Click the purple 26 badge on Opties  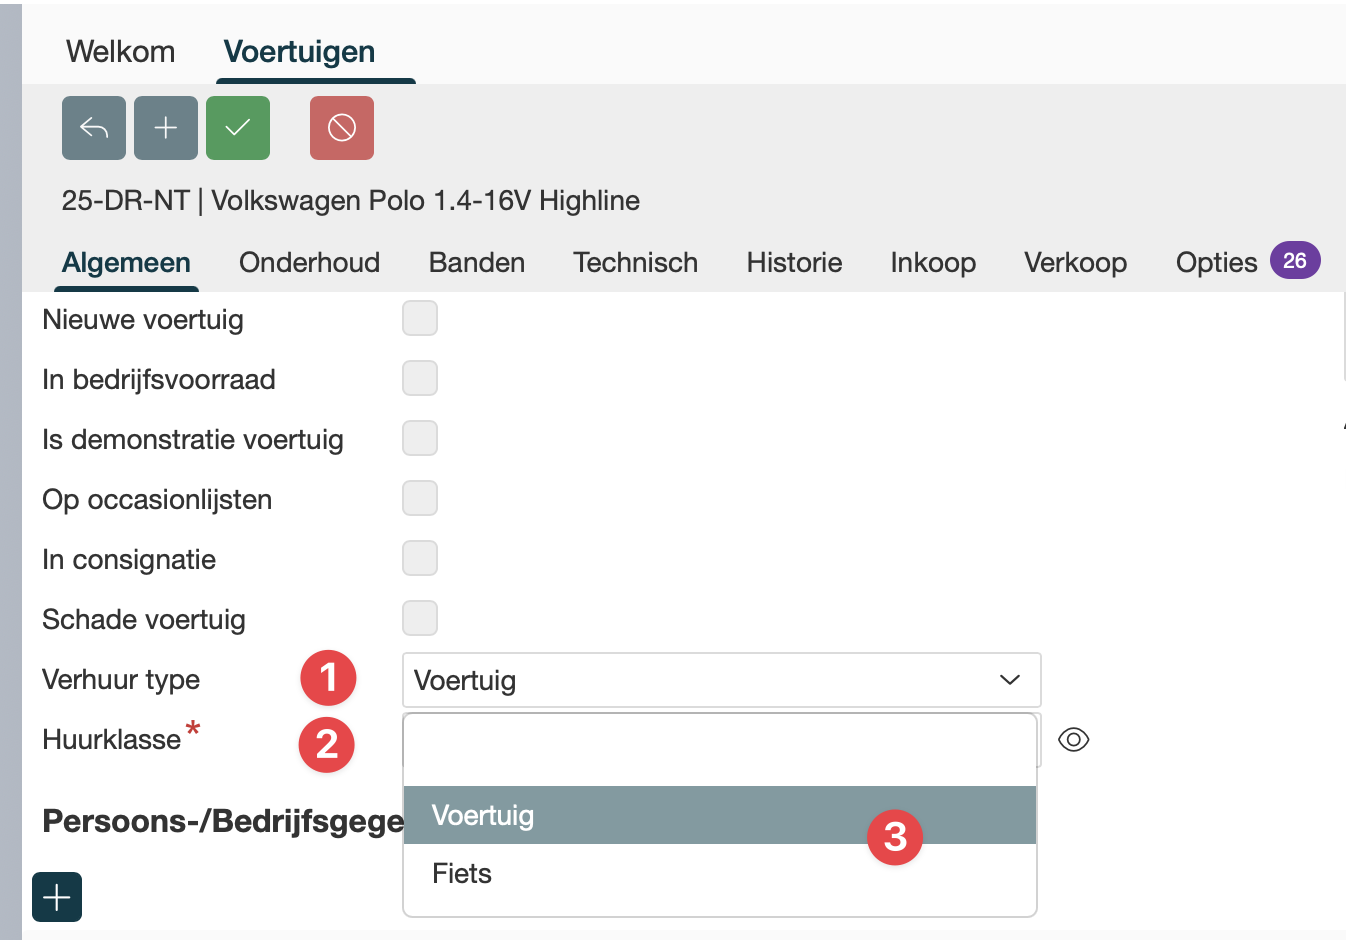(x=1295, y=261)
